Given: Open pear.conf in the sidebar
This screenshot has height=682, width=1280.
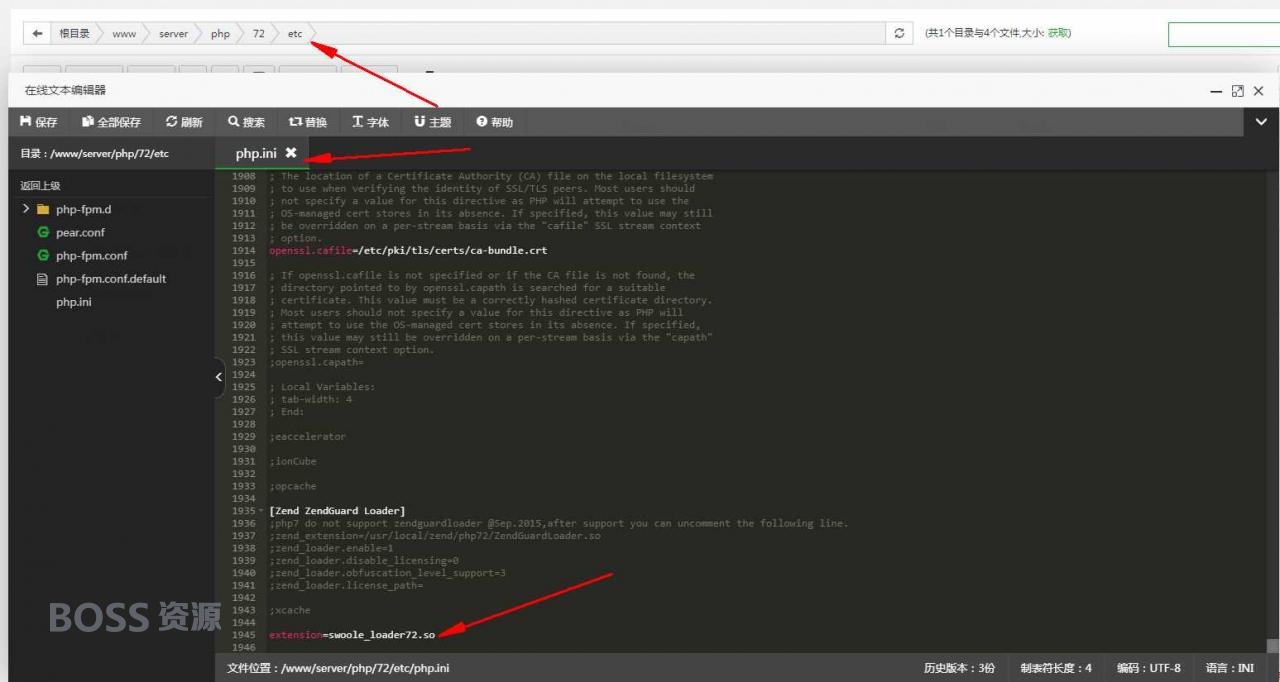Looking at the screenshot, I should (x=80, y=232).
